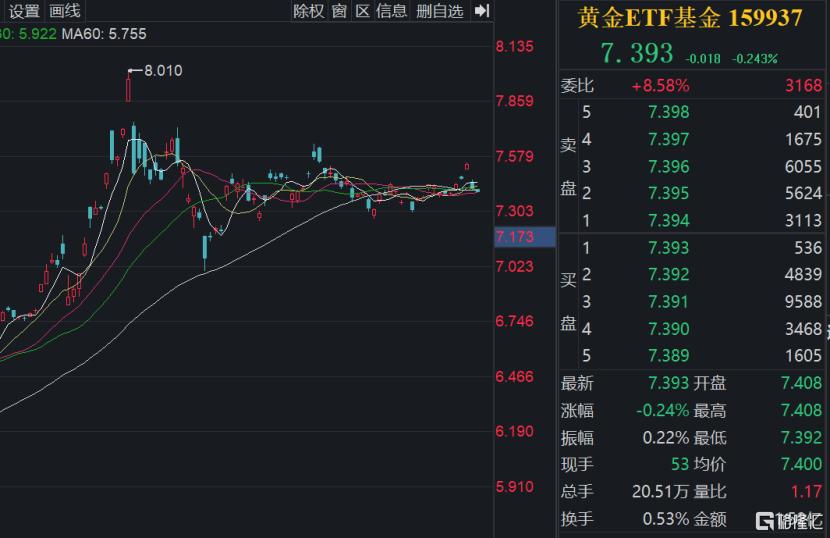Click the 6.190 price axis label
The width and height of the screenshot is (830, 538).
coord(515,431)
